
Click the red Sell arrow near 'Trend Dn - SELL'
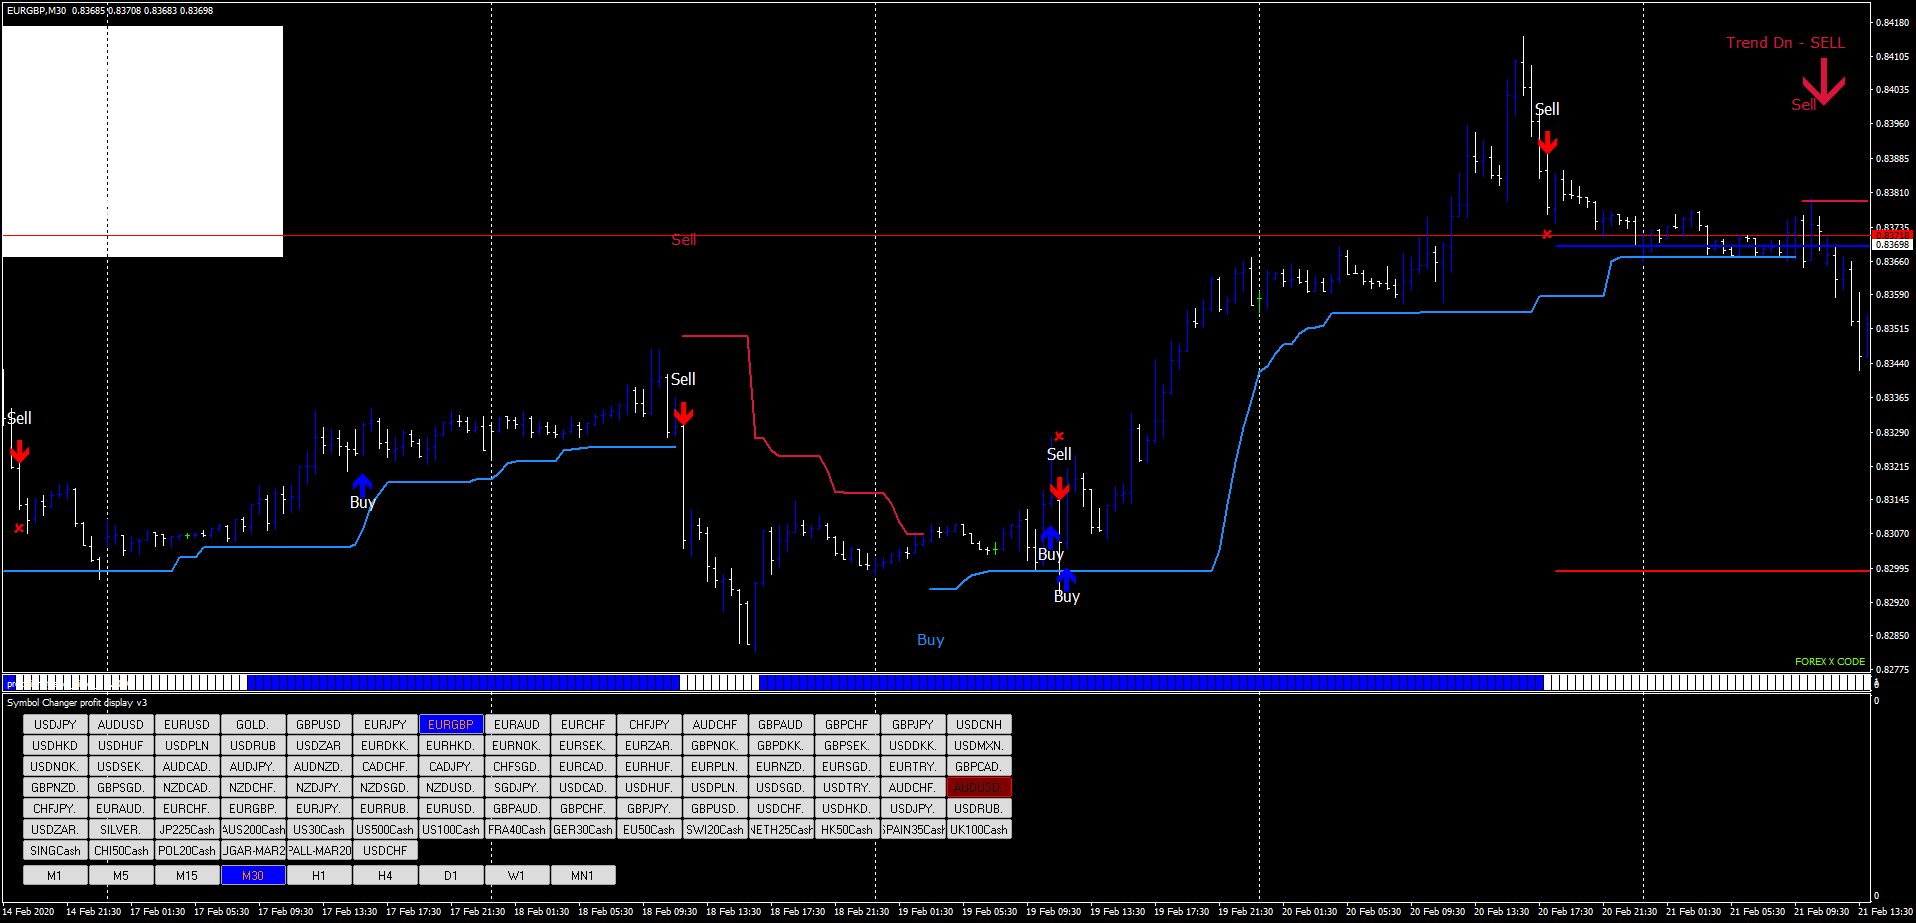[1825, 82]
